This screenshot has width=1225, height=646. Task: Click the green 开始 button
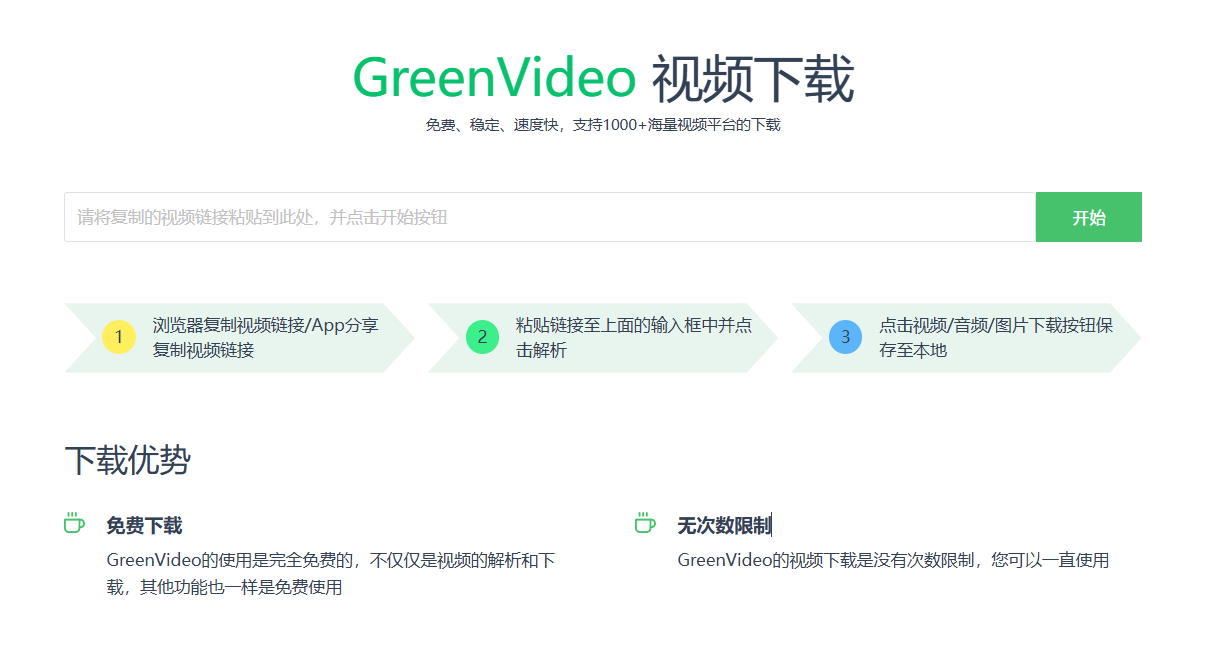click(x=1088, y=216)
